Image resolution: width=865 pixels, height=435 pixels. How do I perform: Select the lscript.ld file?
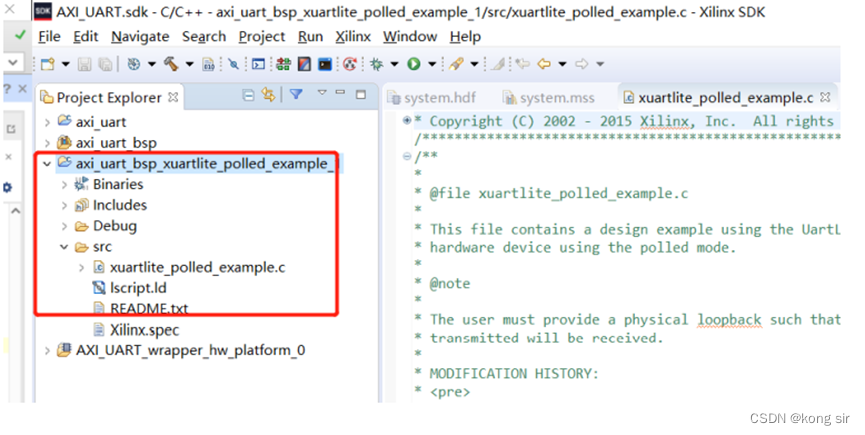coord(129,288)
